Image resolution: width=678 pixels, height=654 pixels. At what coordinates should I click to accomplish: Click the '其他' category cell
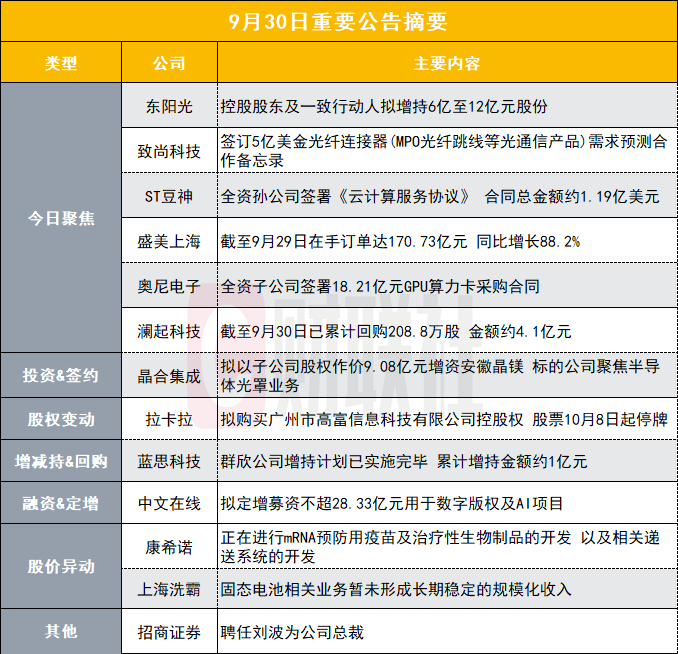(61, 632)
